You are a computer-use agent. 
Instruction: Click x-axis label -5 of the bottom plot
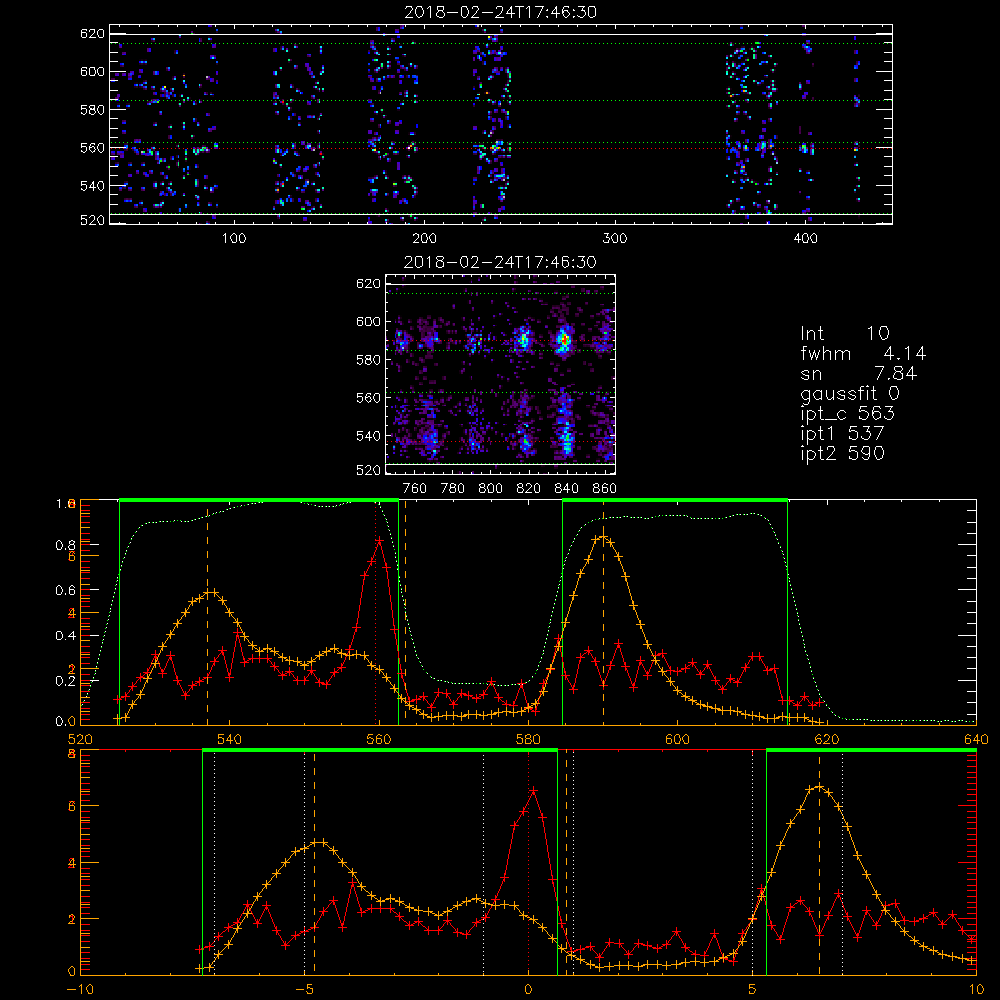304,989
